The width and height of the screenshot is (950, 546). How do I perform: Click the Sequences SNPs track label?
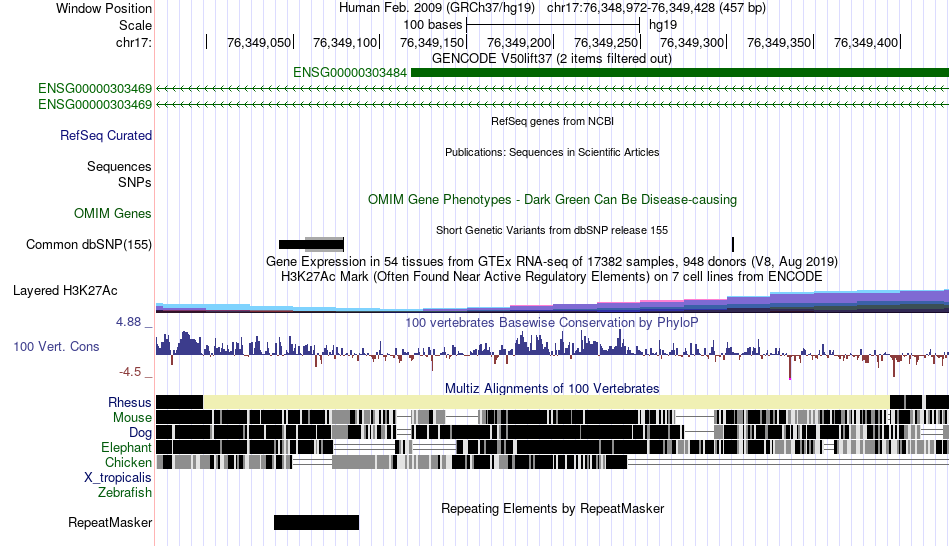click(119, 175)
